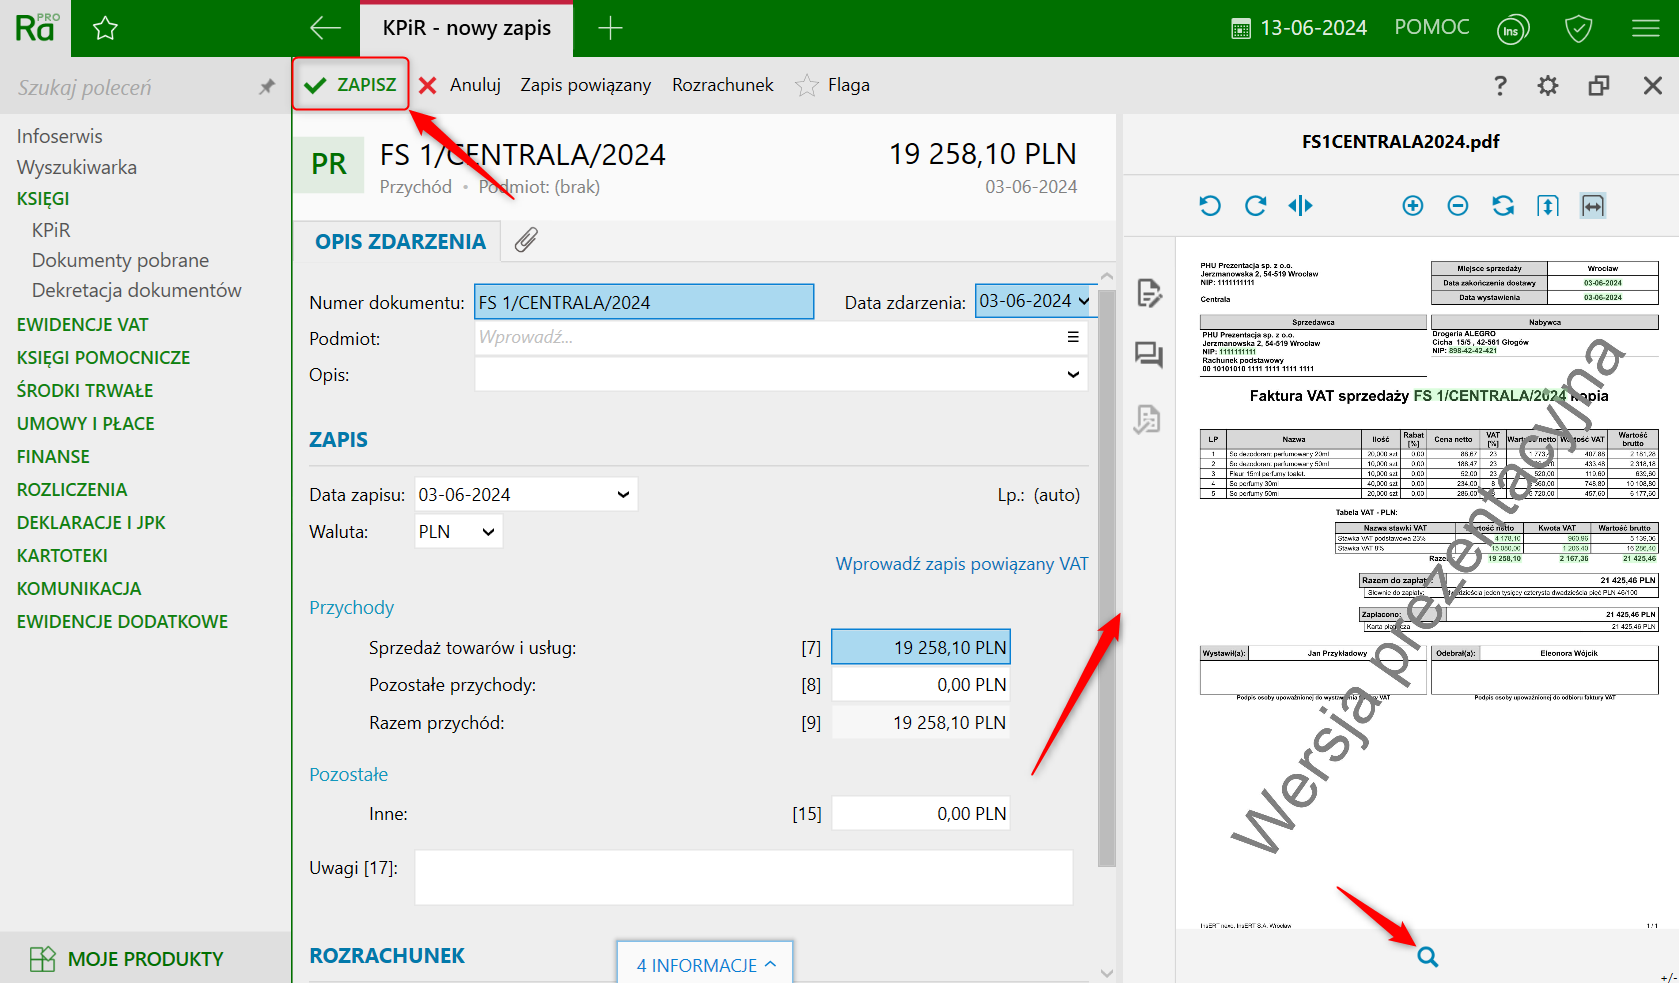Viewport: 1679px width, 983px height.
Task: Toggle the Flaga star on the record
Action: click(x=806, y=86)
